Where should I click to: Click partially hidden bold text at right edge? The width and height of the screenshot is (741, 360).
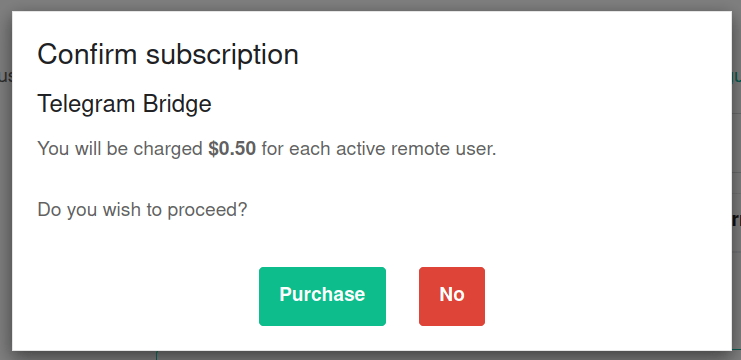click(736, 220)
